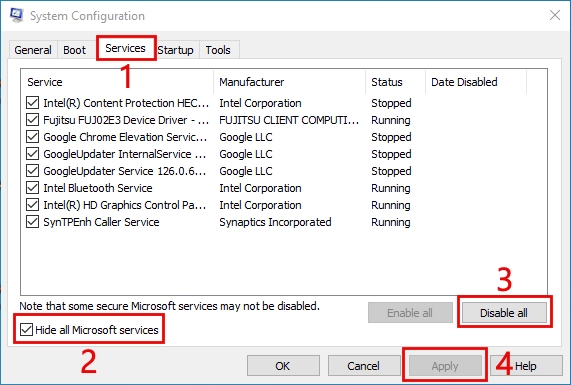This screenshot has width=571, height=385.
Task: Click the Apply button
Action: [x=445, y=366]
